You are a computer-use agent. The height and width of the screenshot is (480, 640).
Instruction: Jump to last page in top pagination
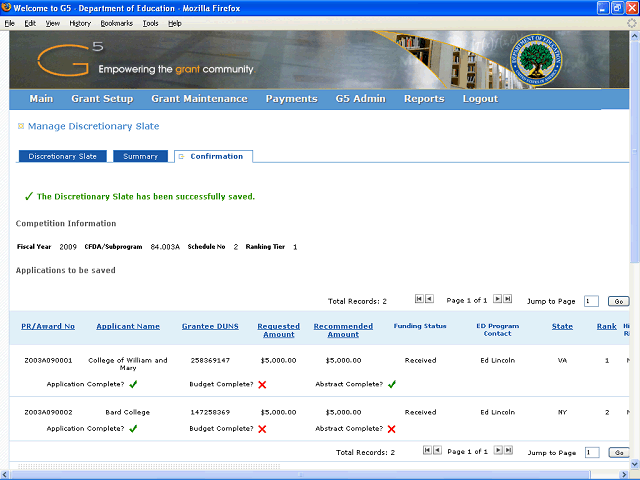[508, 299]
